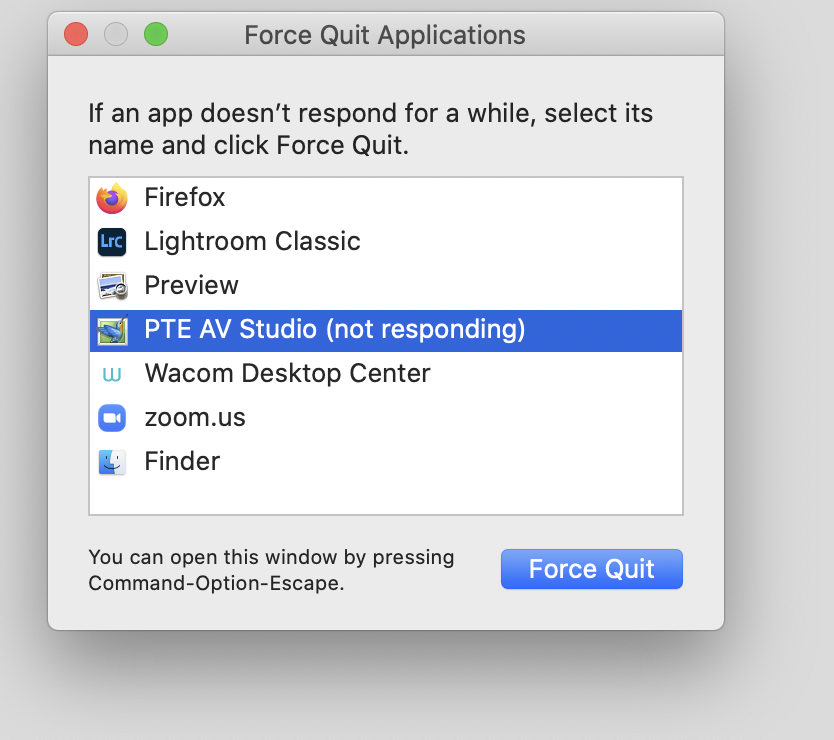Click the Finder face icon
The image size is (834, 740).
coord(112,462)
